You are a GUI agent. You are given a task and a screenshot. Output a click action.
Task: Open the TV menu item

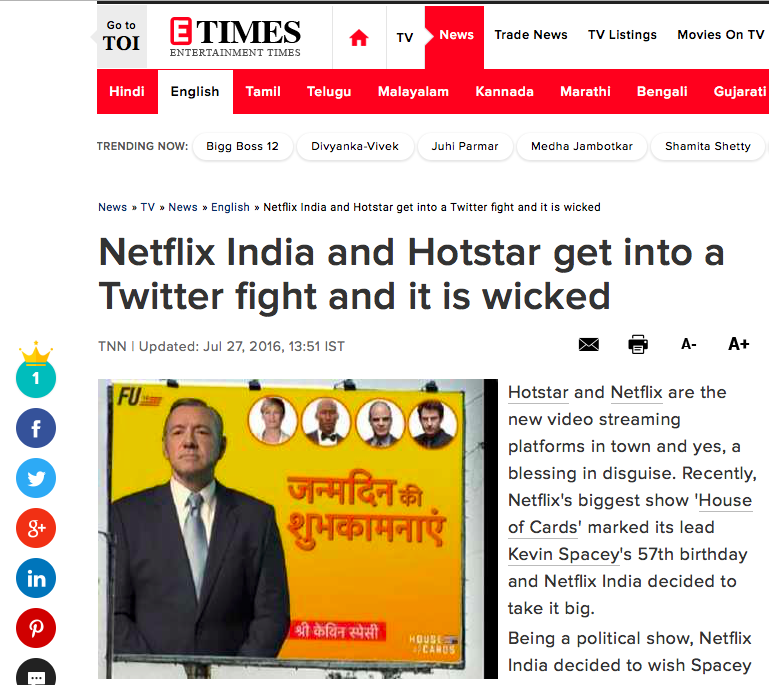[x=405, y=37]
